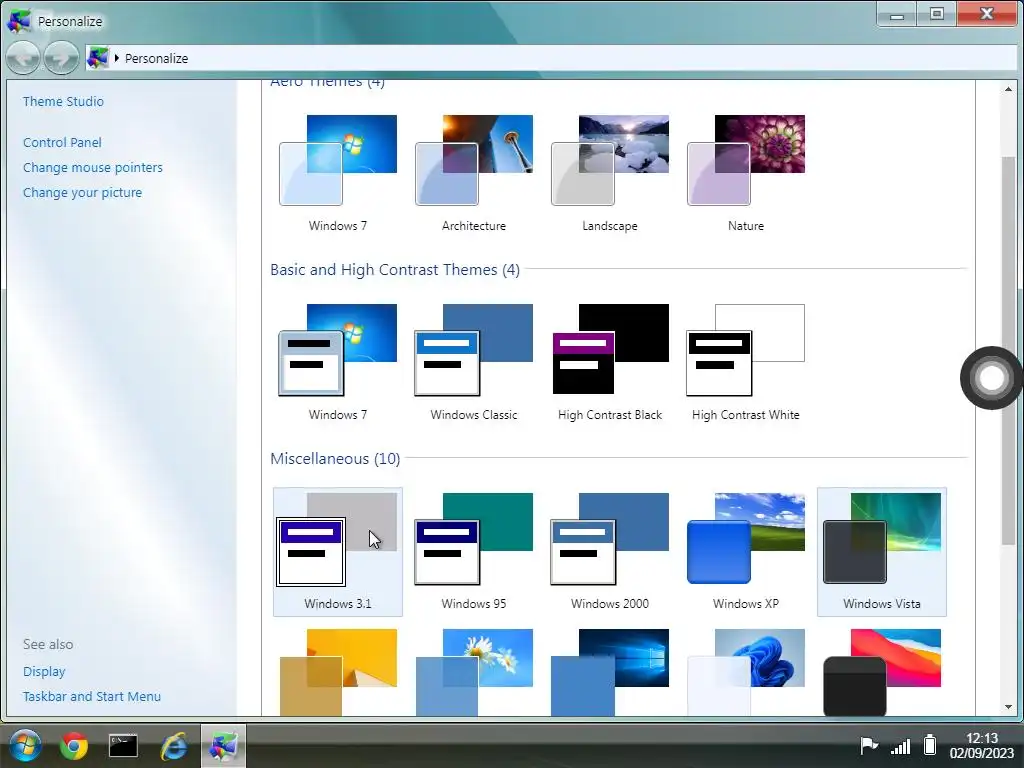
Task: Choose the Windows 95 theme
Action: point(473,551)
